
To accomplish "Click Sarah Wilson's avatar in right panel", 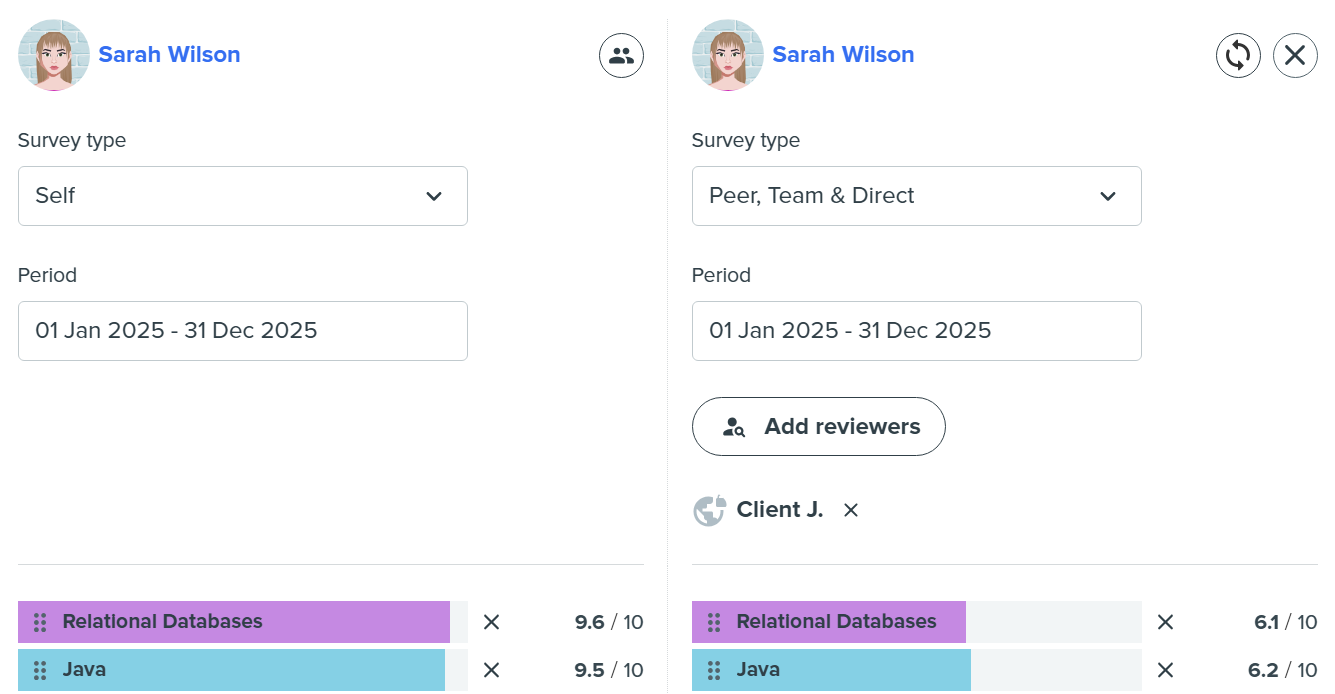I will click(x=727, y=55).
